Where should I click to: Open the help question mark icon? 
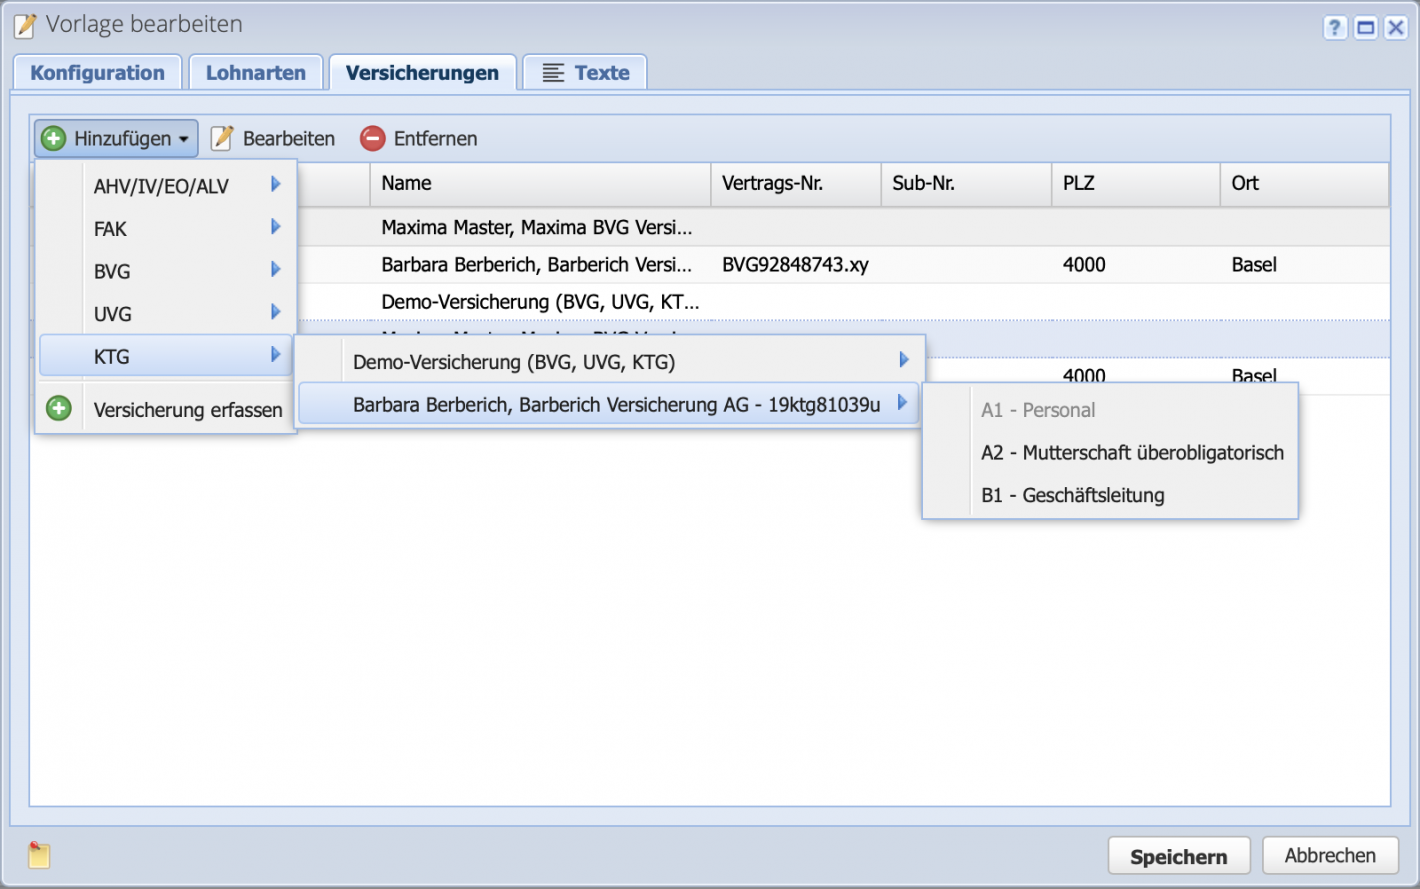[x=1335, y=27]
